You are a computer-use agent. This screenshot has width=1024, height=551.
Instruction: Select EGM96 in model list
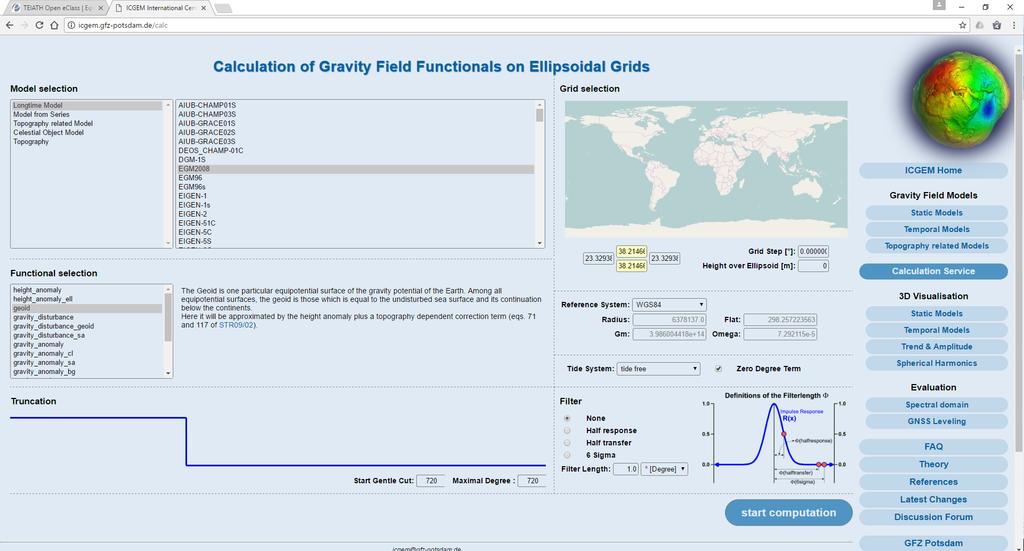pos(356,178)
